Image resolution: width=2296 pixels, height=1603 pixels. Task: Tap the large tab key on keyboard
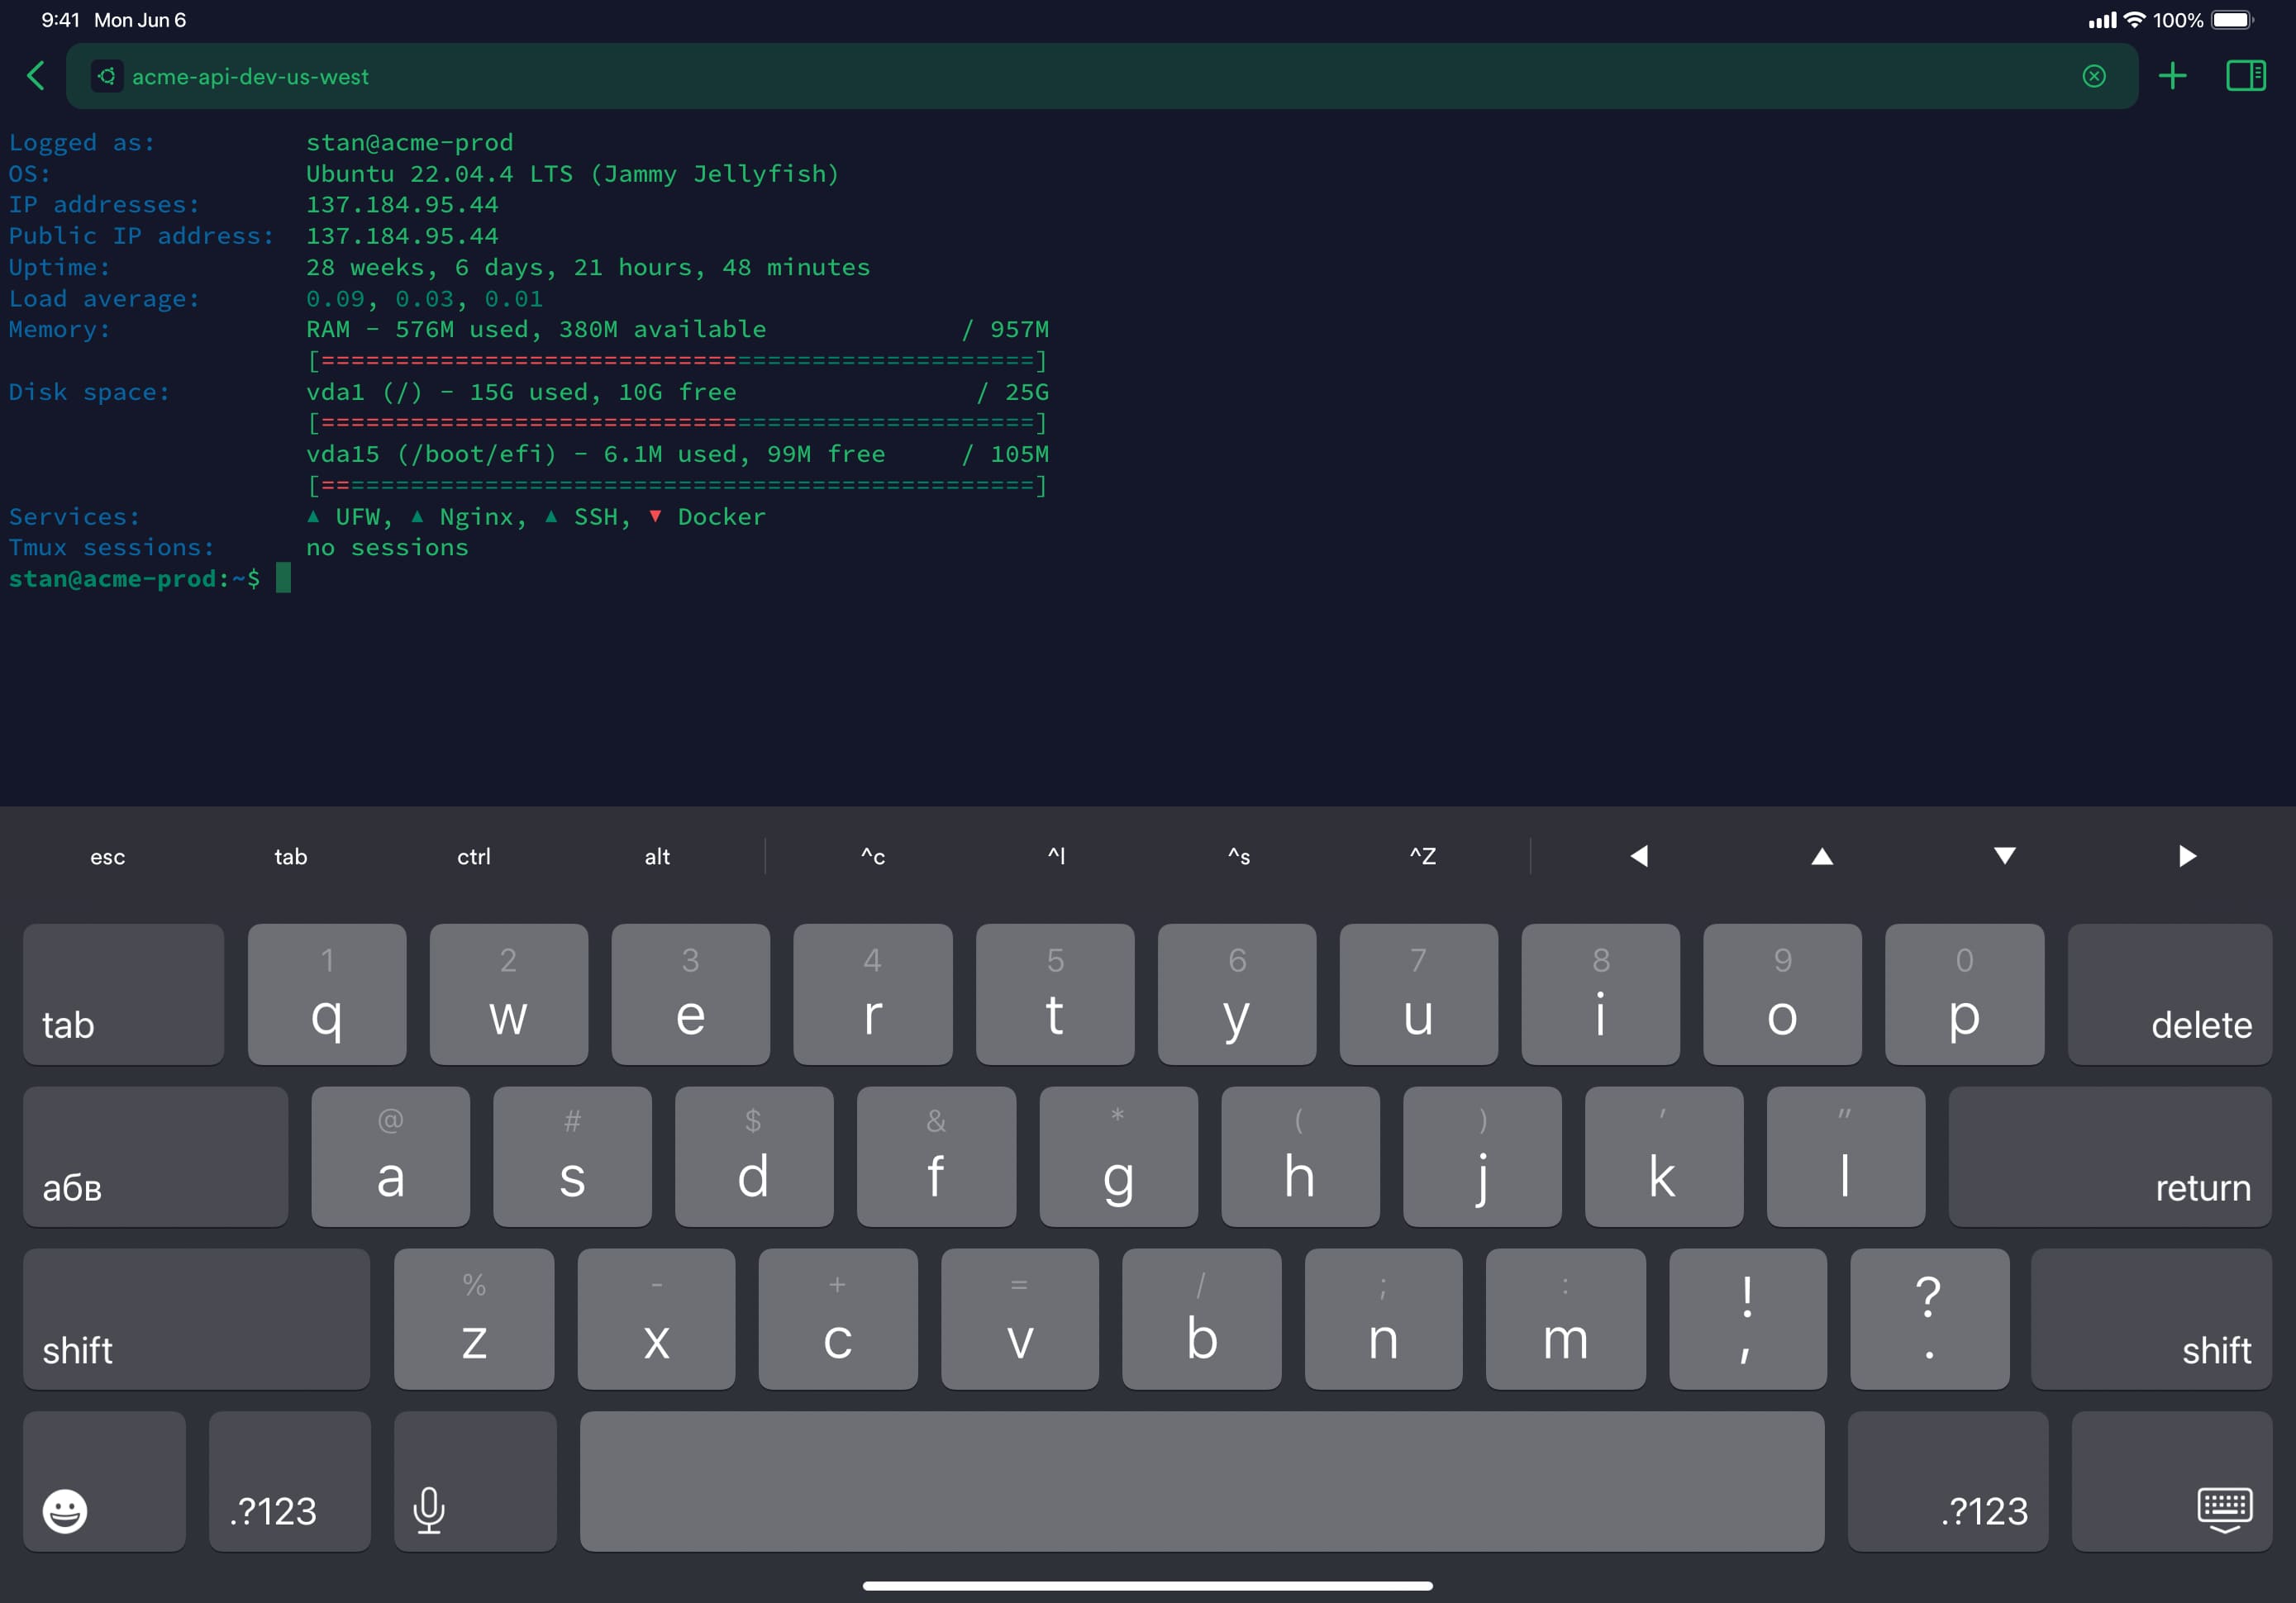click(x=124, y=994)
